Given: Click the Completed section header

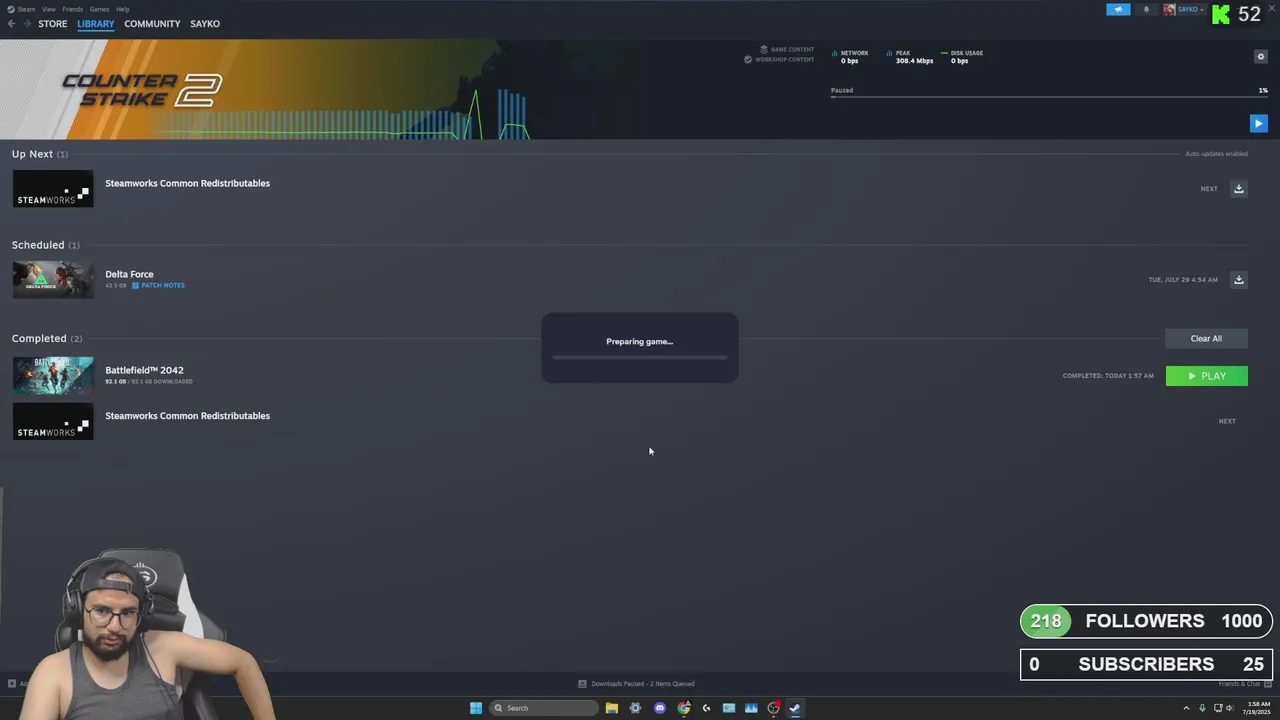Looking at the screenshot, I should pos(47,339).
